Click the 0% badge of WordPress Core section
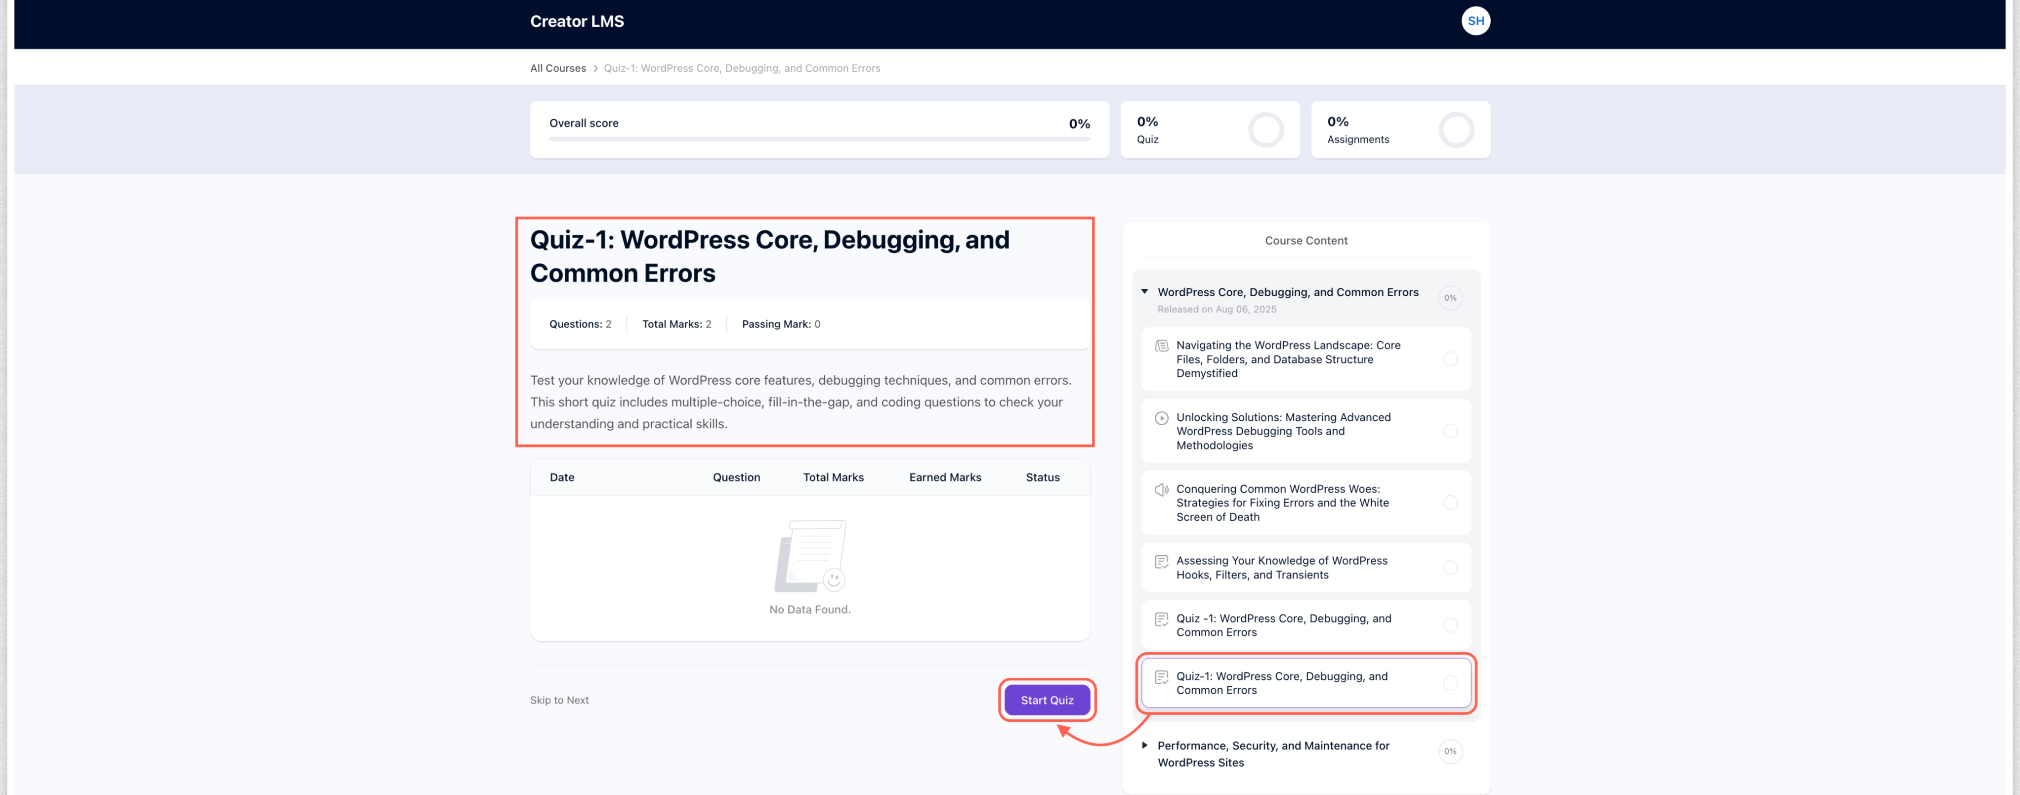The image size is (2020, 795). (x=1450, y=298)
